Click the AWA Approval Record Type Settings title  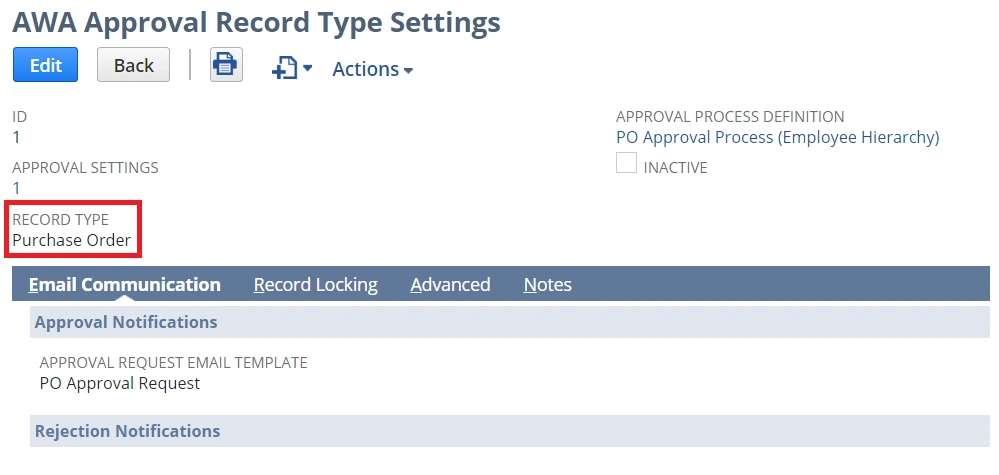click(256, 20)
